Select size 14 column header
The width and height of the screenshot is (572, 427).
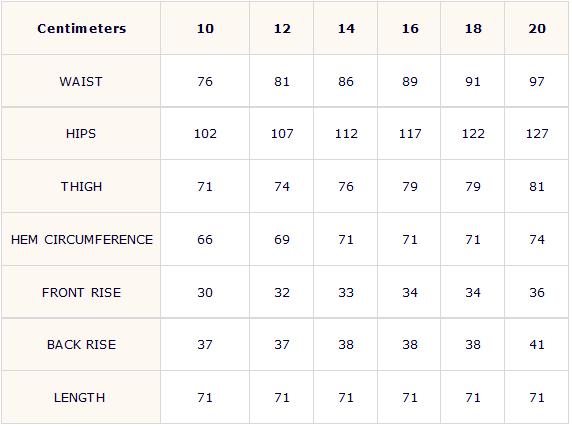click(346, 29)
